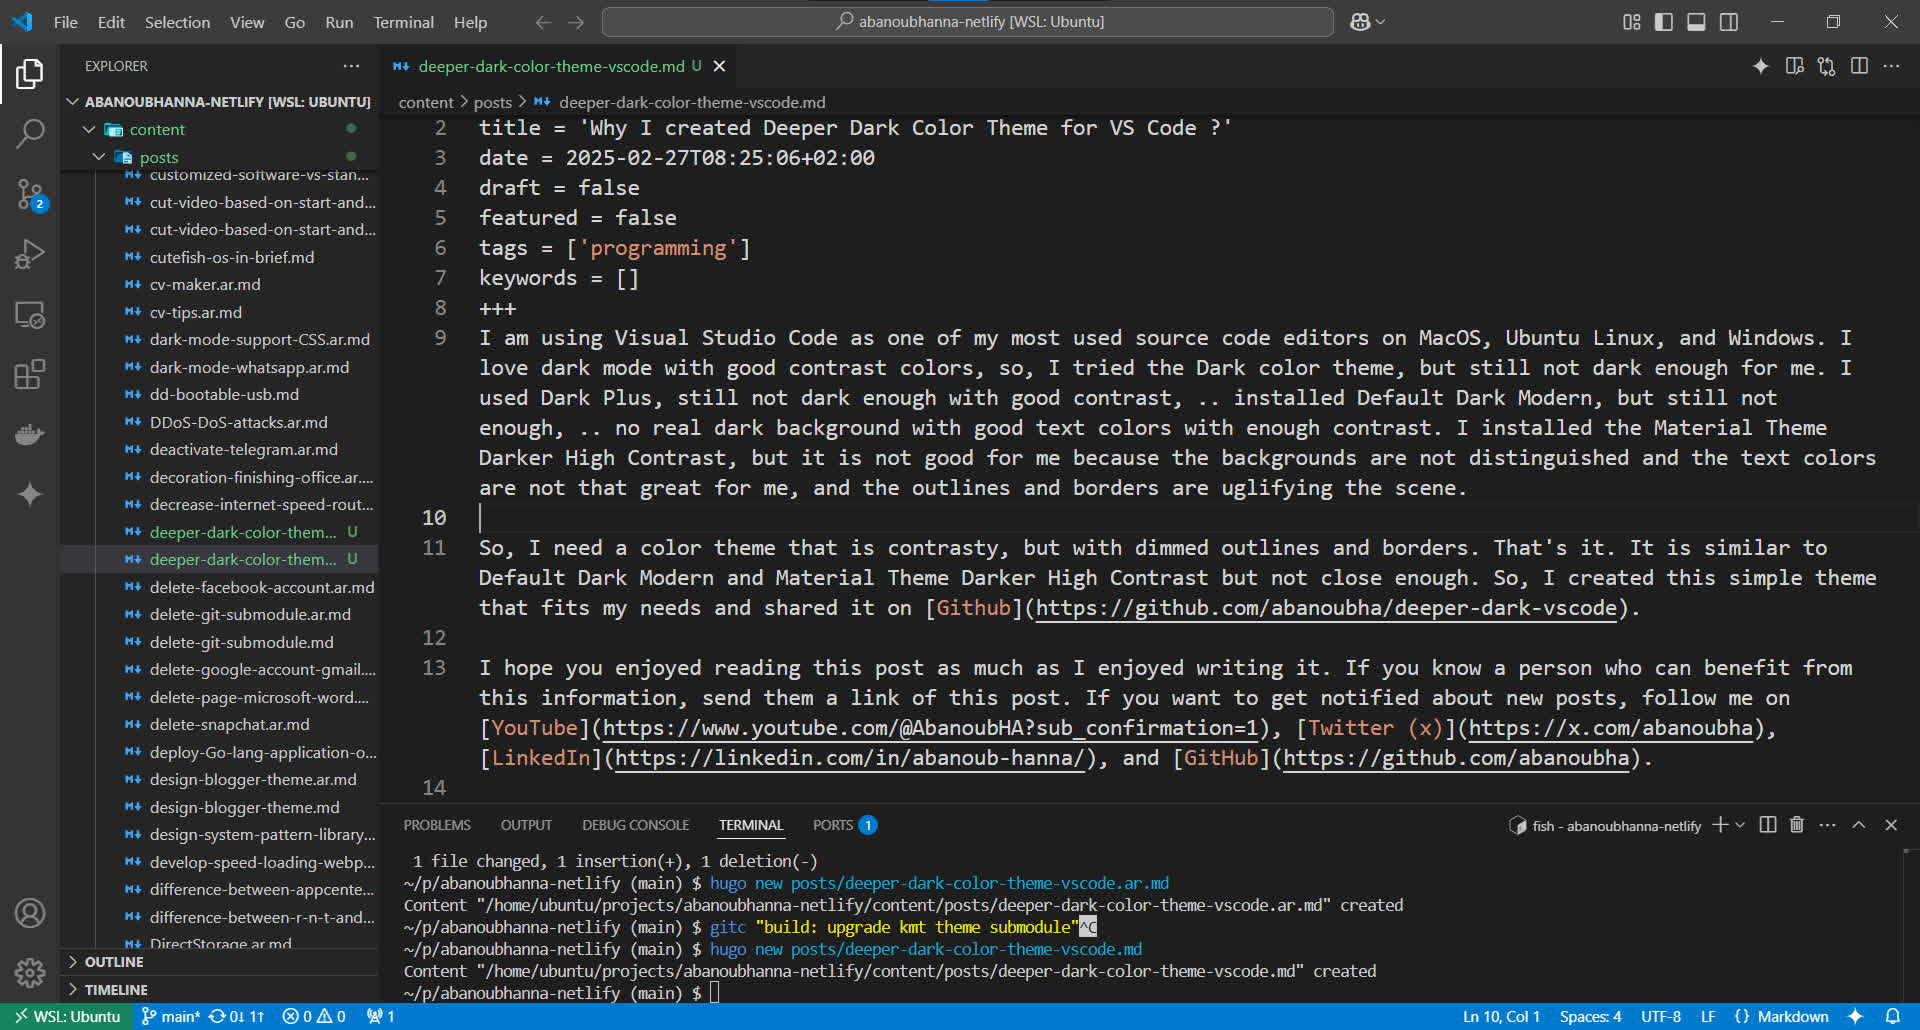Open the Extensions view

click(x=30, y=375)
